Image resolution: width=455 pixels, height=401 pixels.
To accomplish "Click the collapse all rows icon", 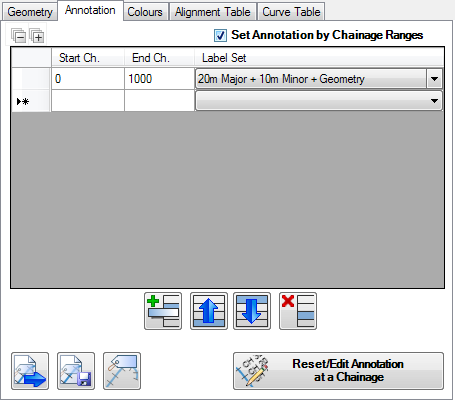I will click(18, 35).
